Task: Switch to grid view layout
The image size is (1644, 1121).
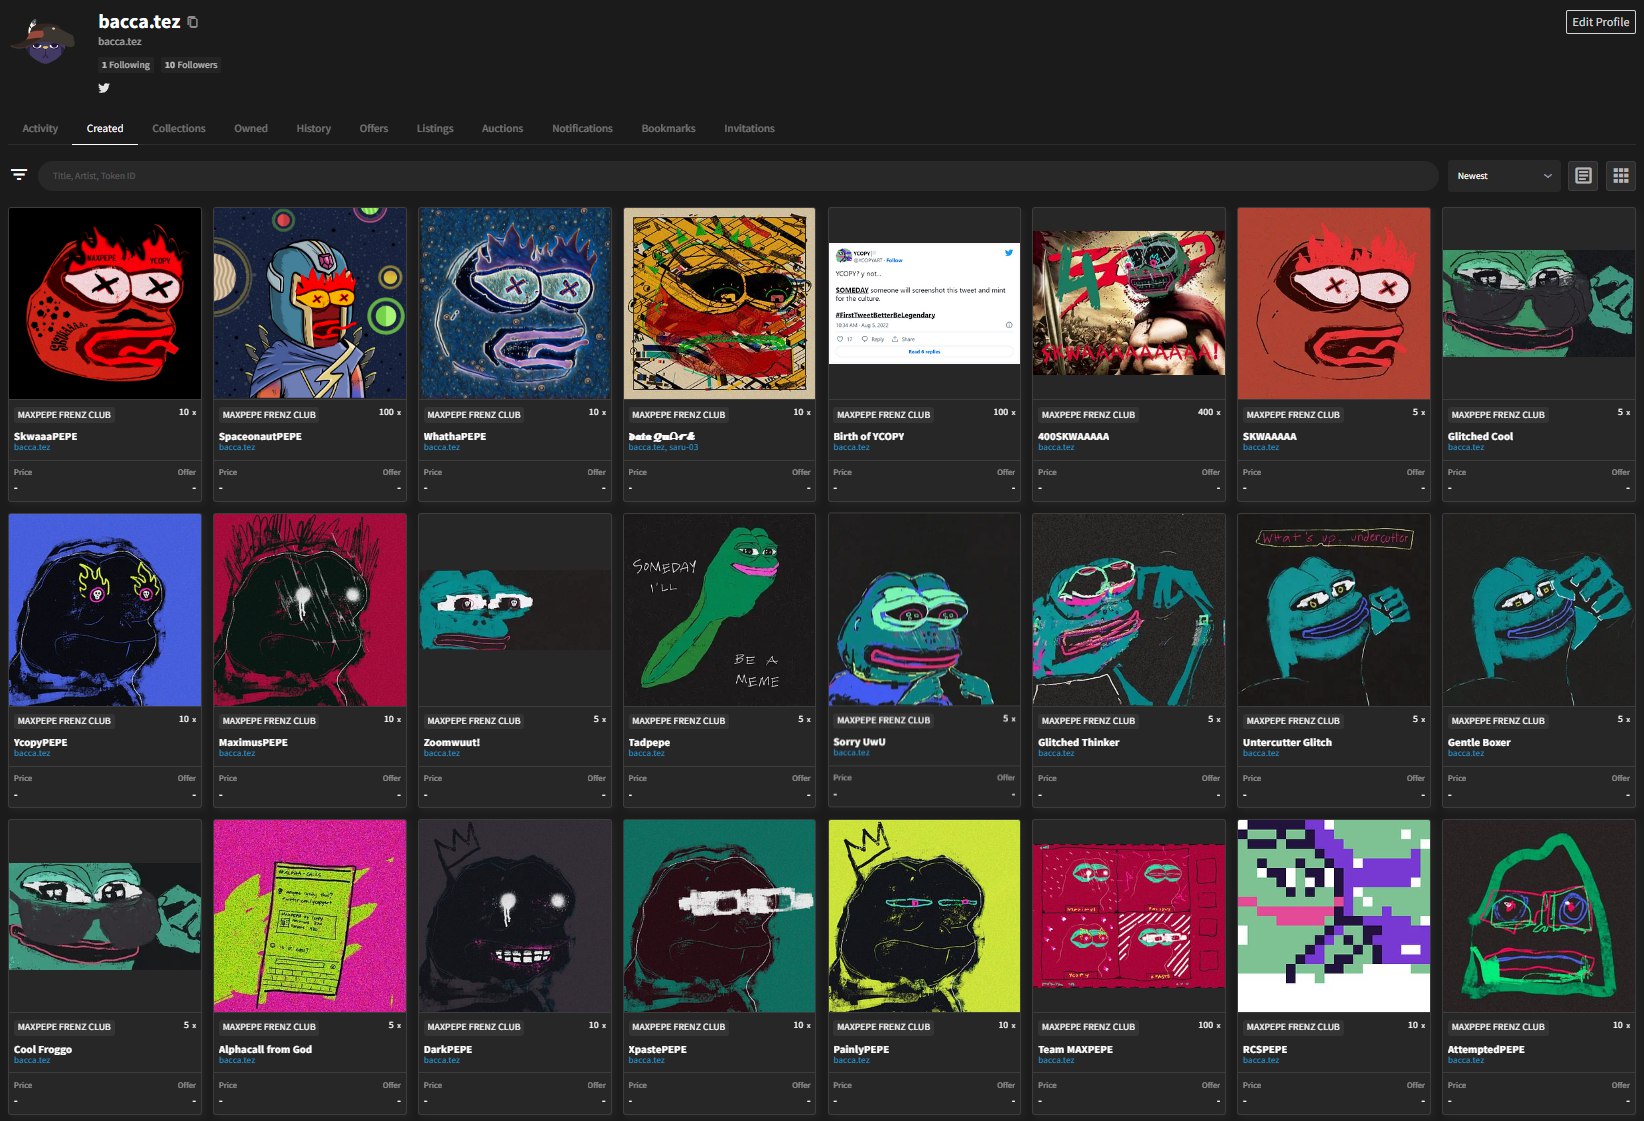Action: (1621, 176)
